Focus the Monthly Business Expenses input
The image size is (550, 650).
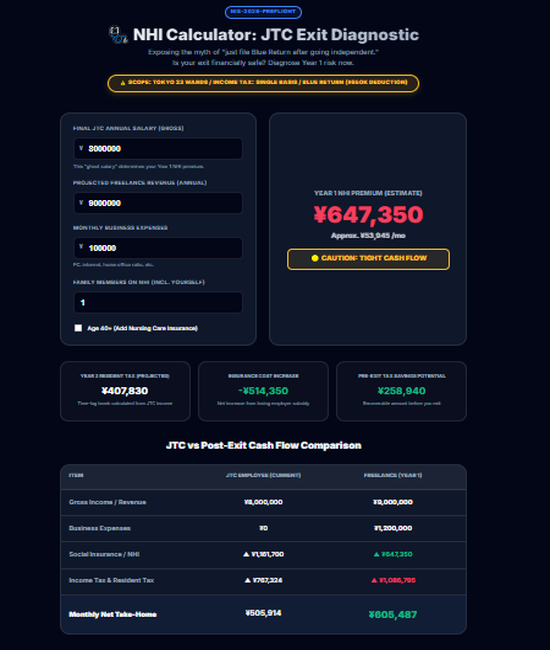158,248
